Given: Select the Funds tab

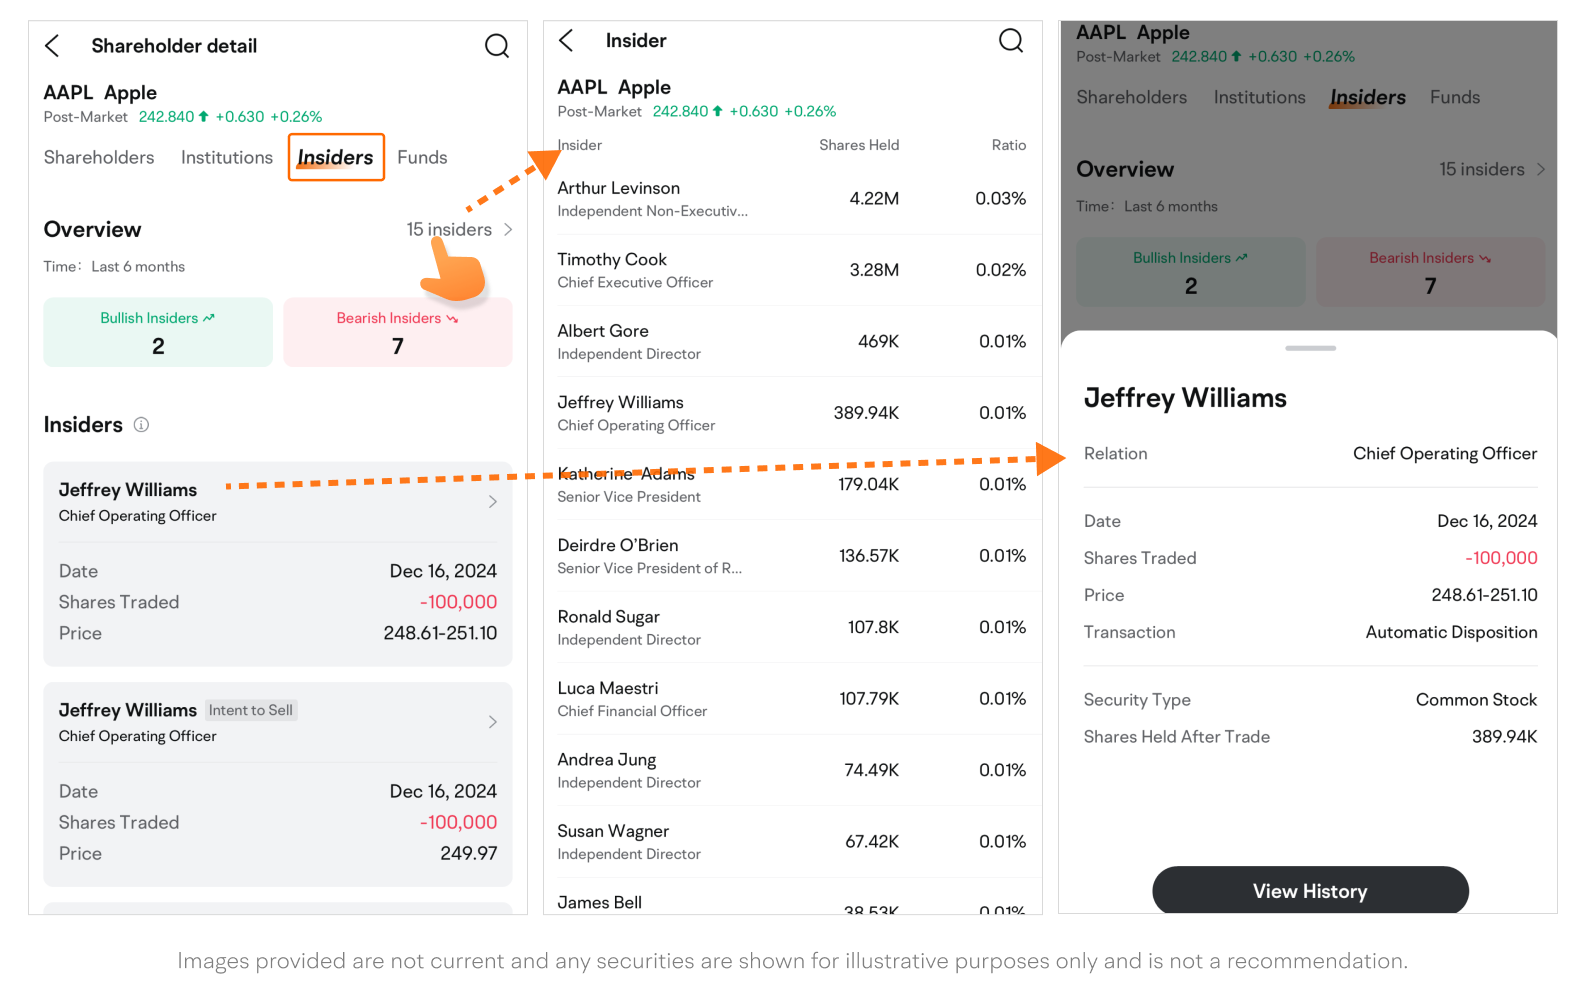Looking at the screenshot, I should tap(422, 158).
